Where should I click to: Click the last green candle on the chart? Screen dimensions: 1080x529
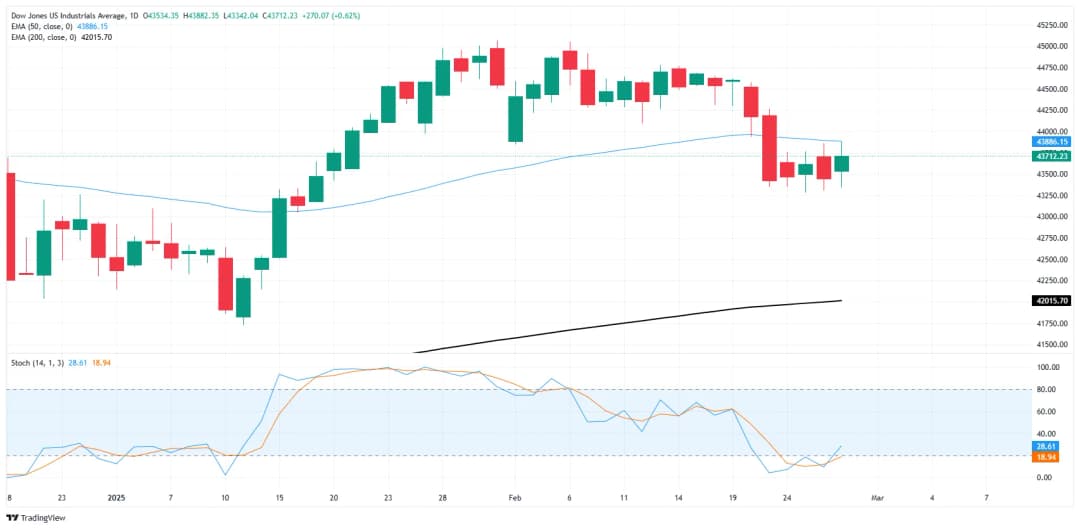[x=842, y=164]
